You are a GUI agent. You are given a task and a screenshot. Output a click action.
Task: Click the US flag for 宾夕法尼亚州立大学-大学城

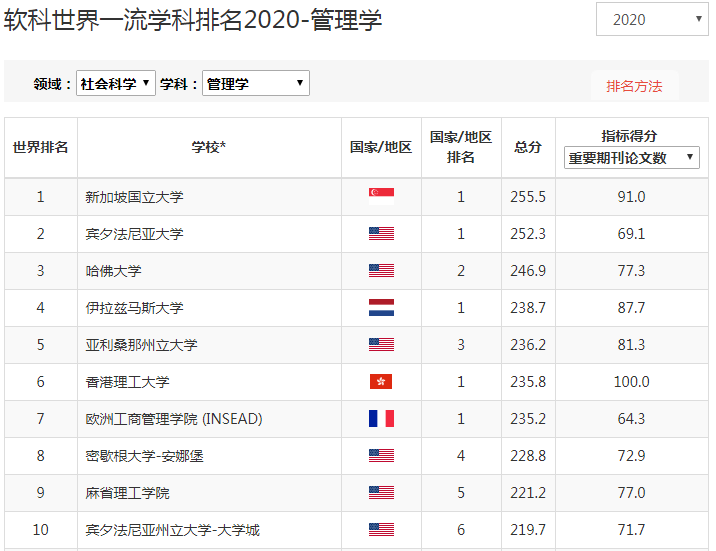[381, 530]
